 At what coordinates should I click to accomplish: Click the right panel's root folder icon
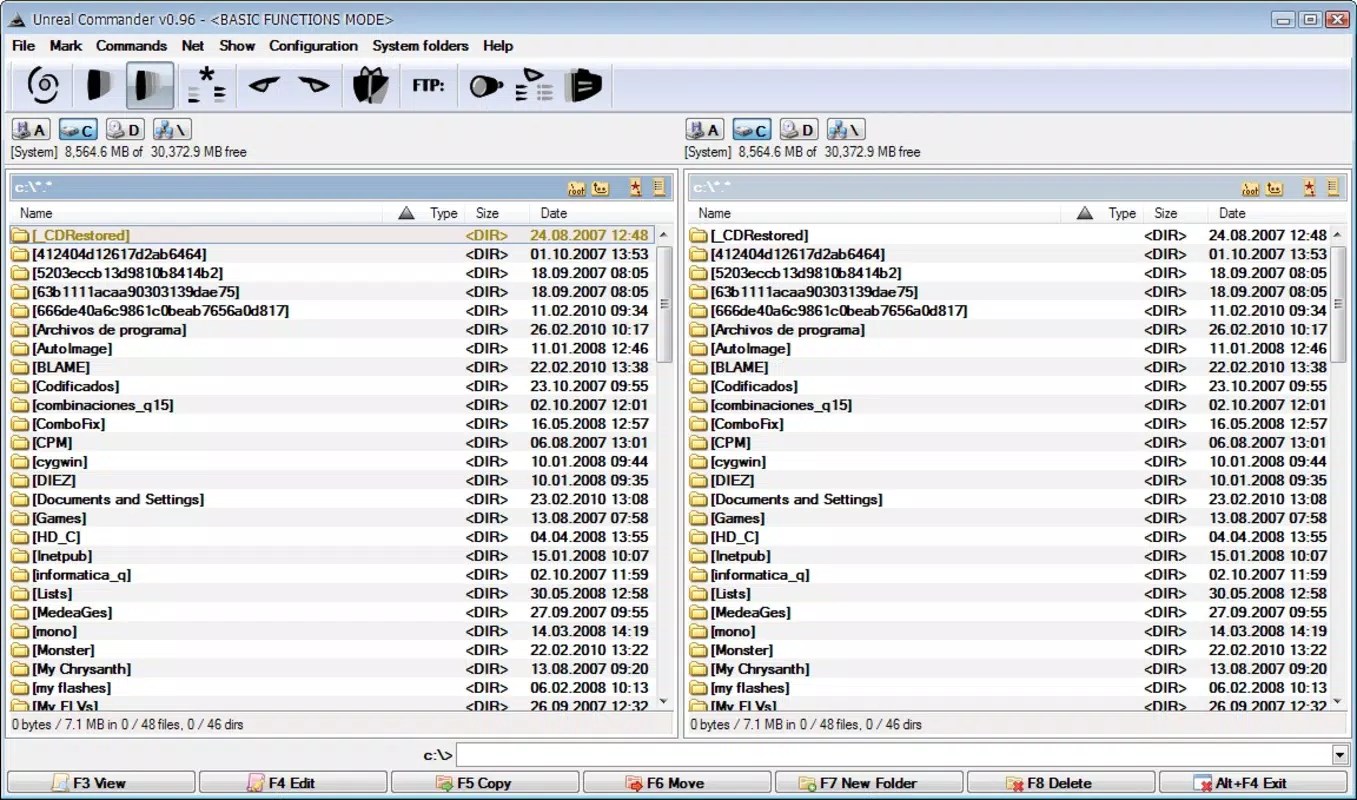click(1251, 188)
